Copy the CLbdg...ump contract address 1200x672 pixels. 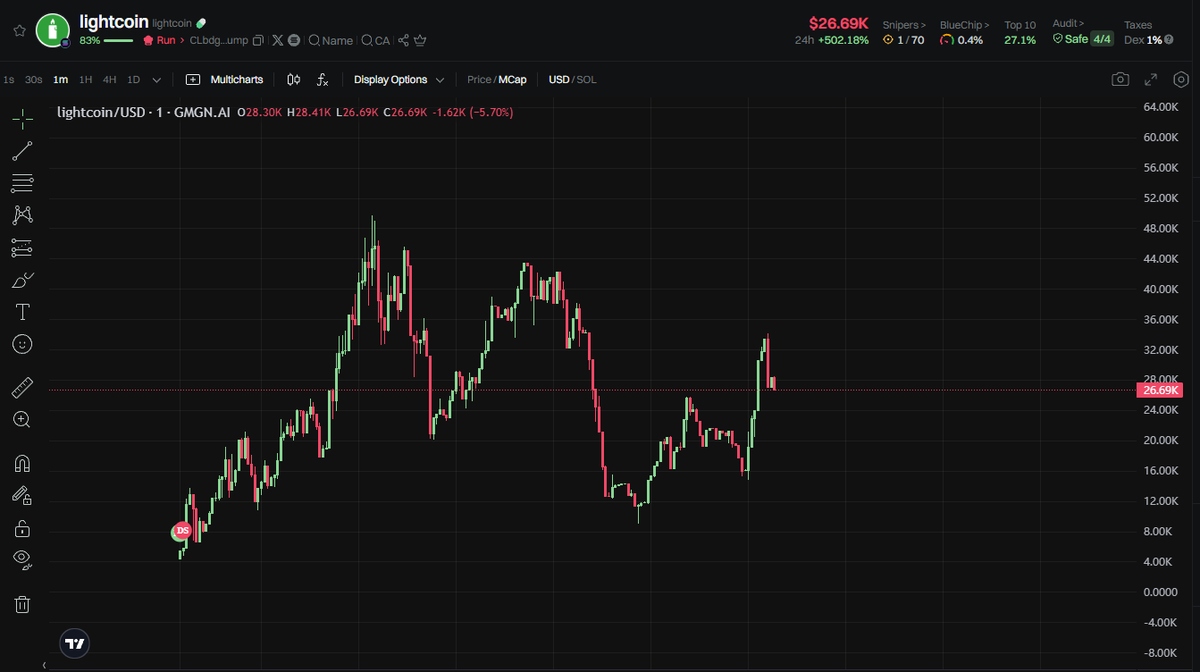click(x=258, y=41)
